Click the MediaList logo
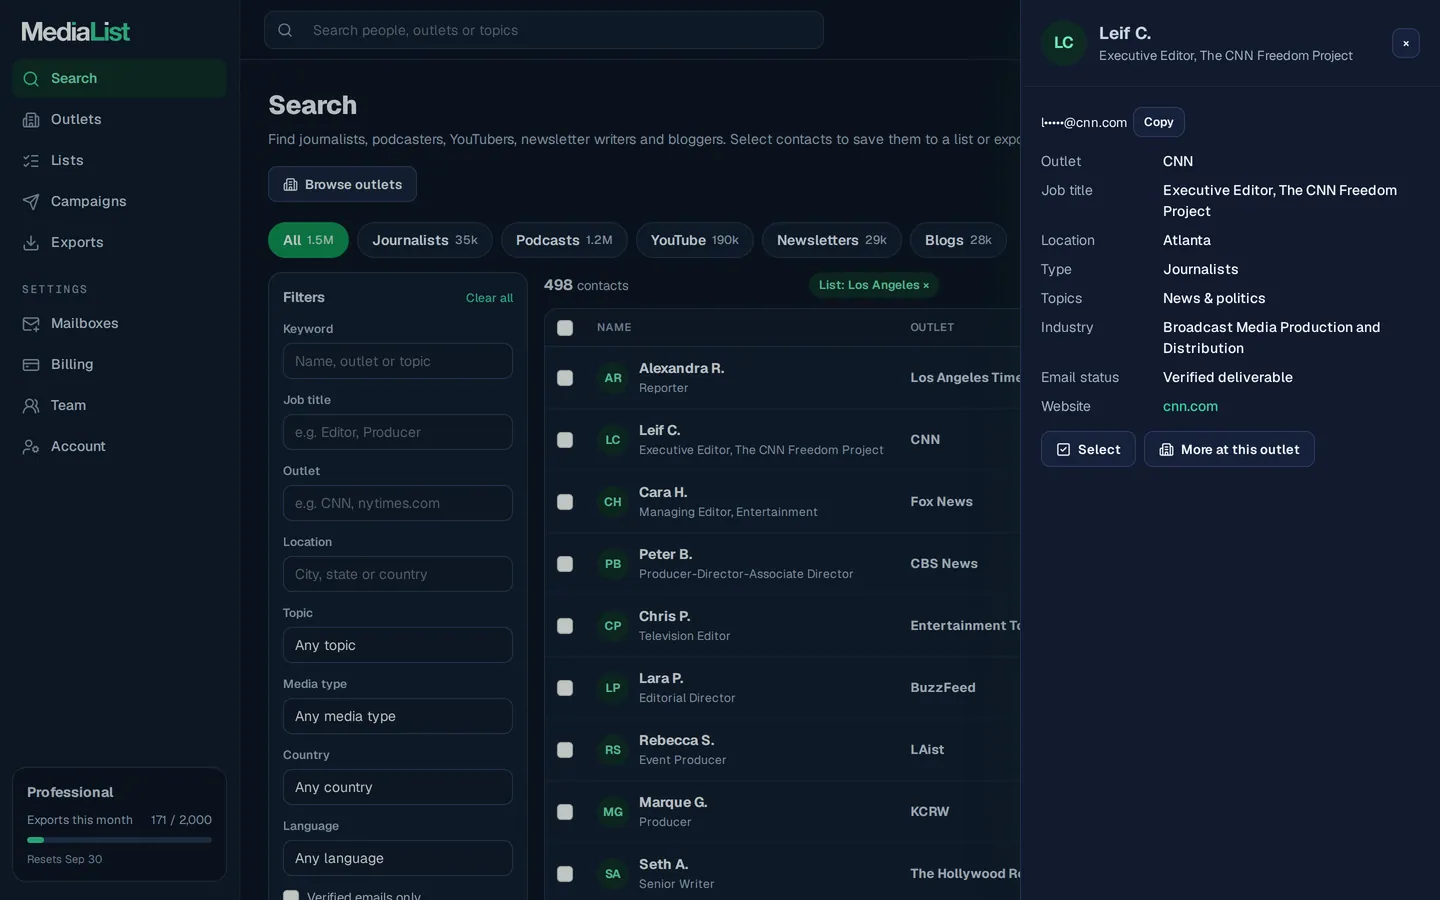The height and width of the screenshot is (900, 1440). (76, 32)
